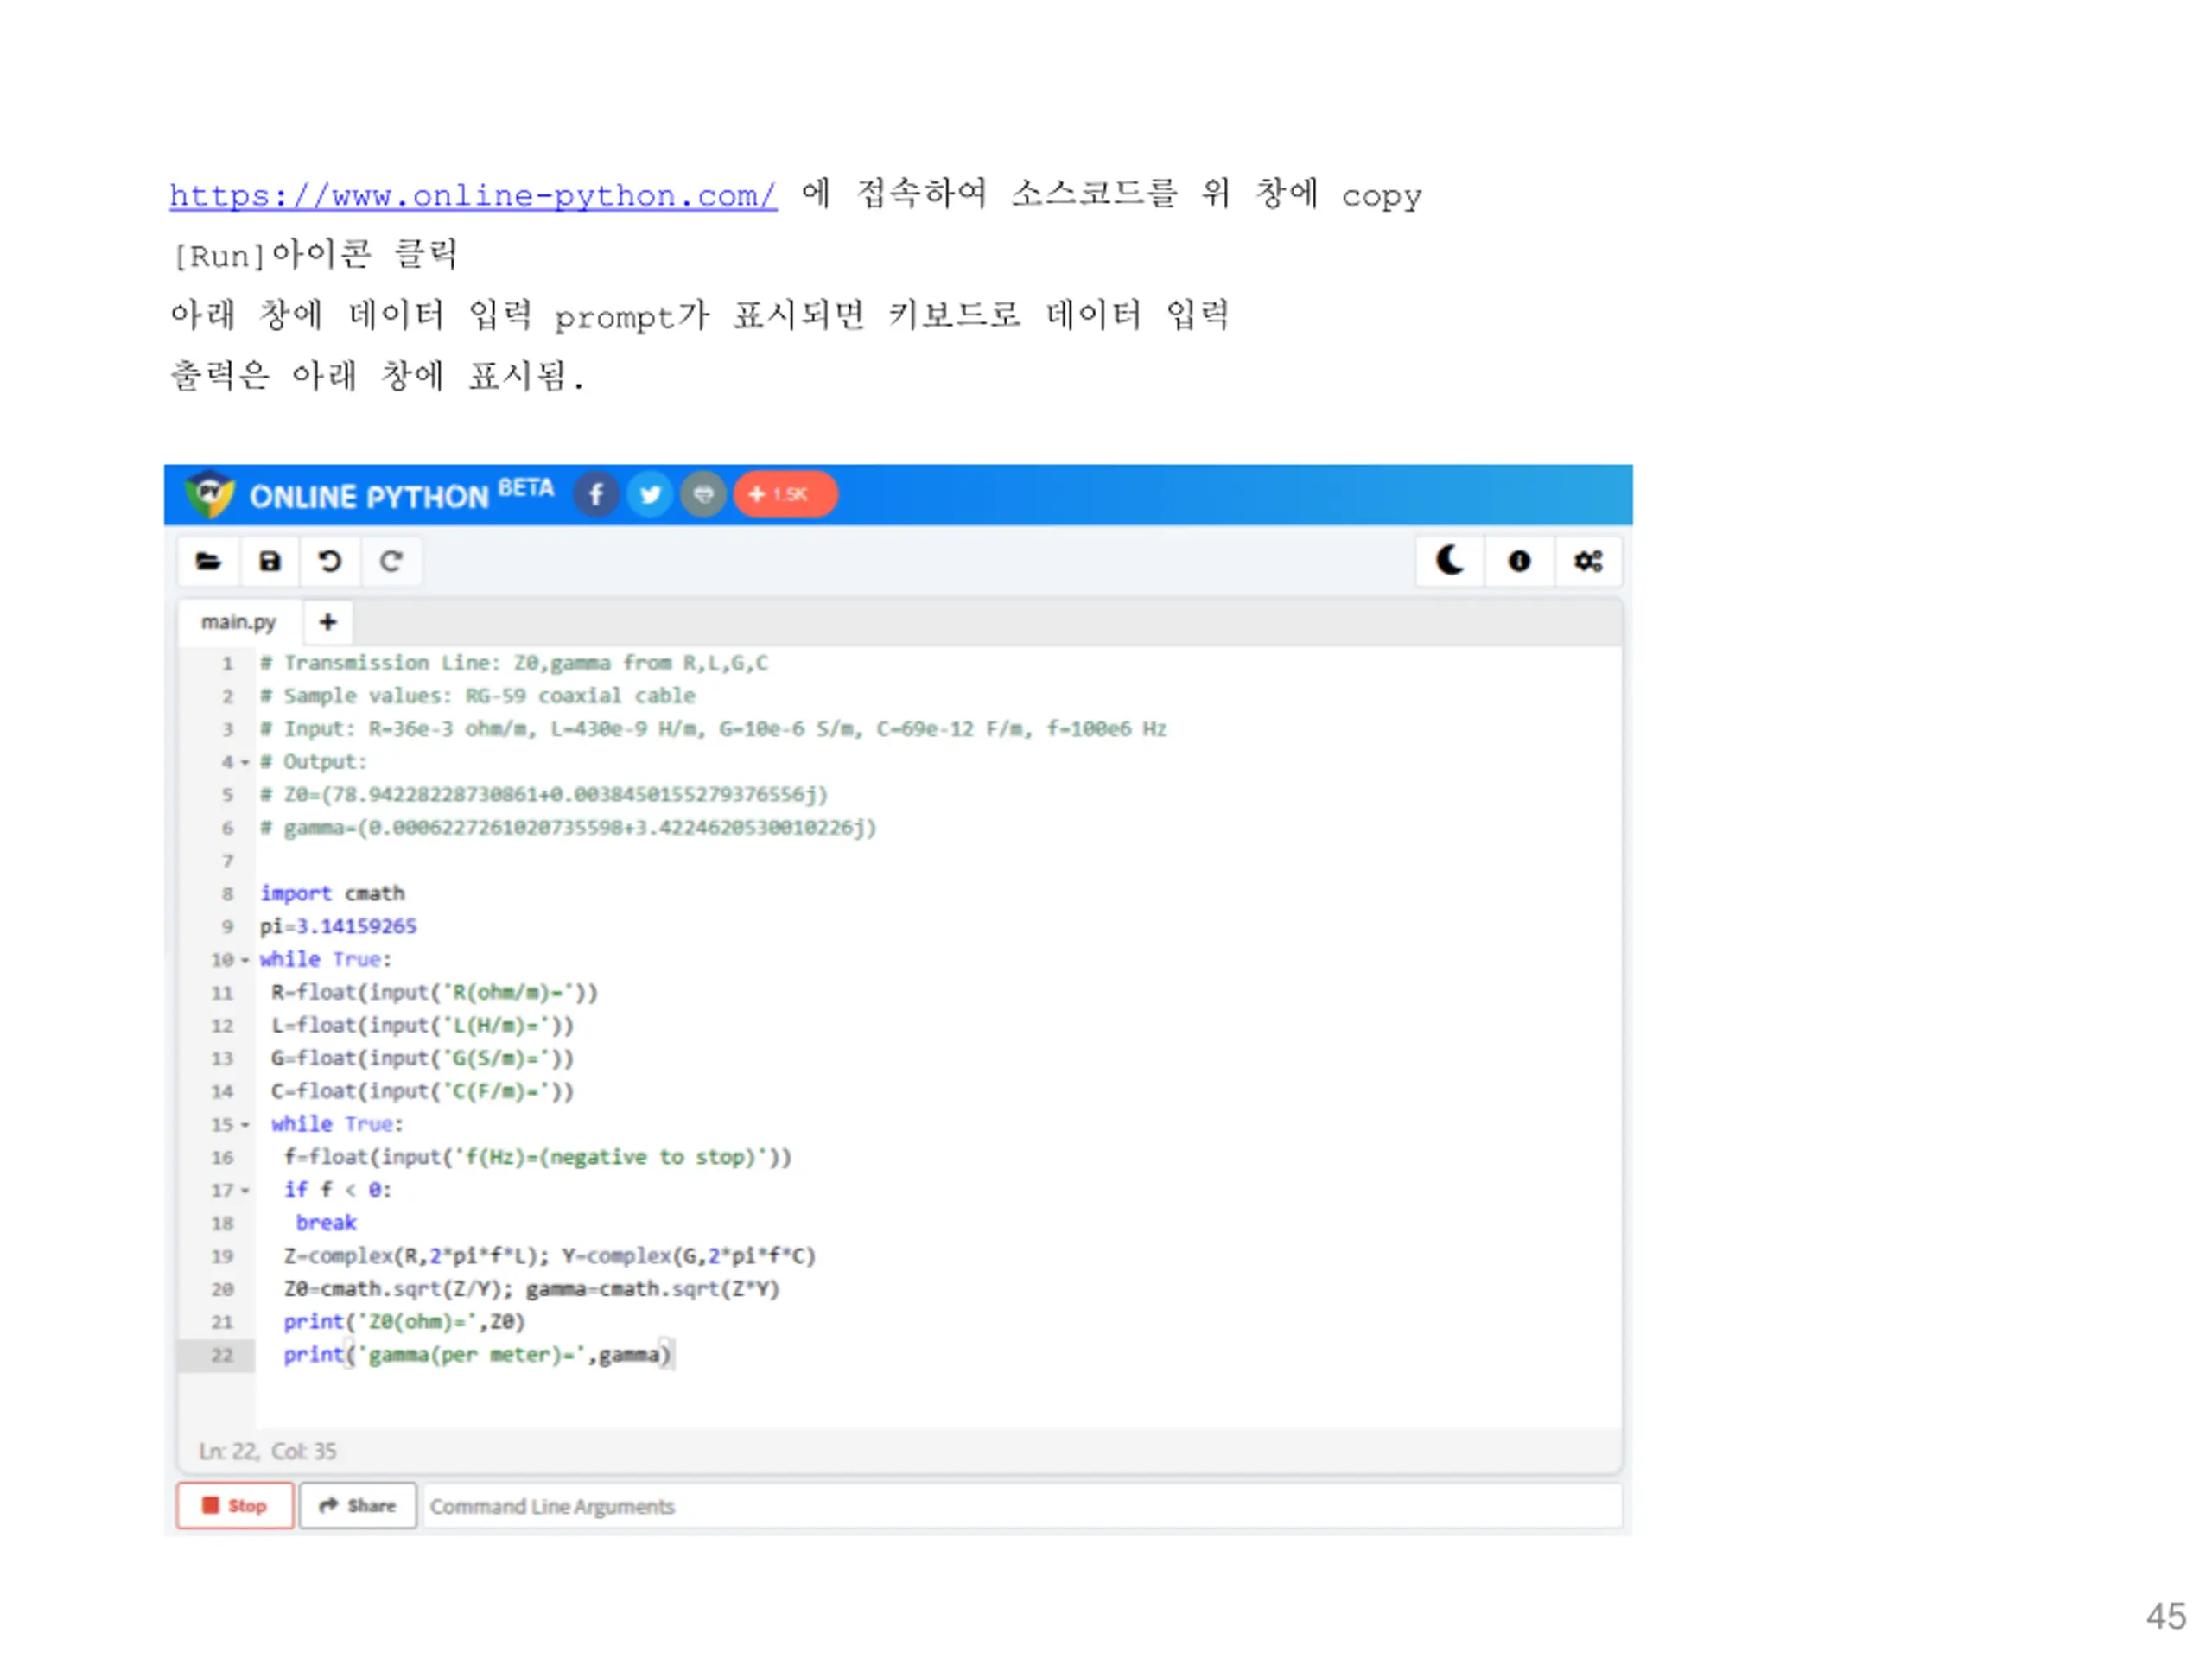The width and height of the screenshot is (2212, 1659).
Task: Click line 21 print Z0 statement
Action: [x=404, y=1322]
